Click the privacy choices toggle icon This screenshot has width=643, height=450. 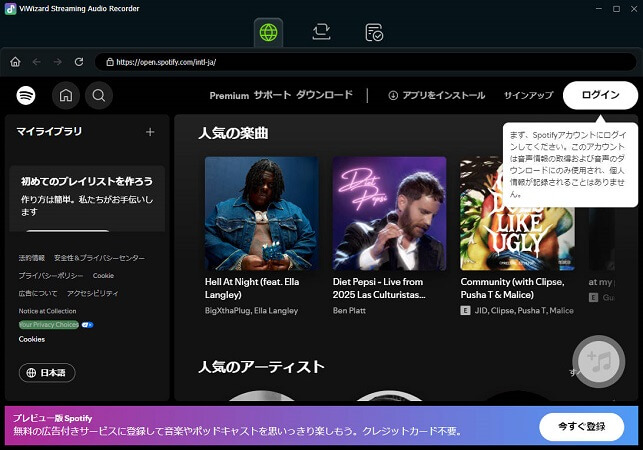87,325
